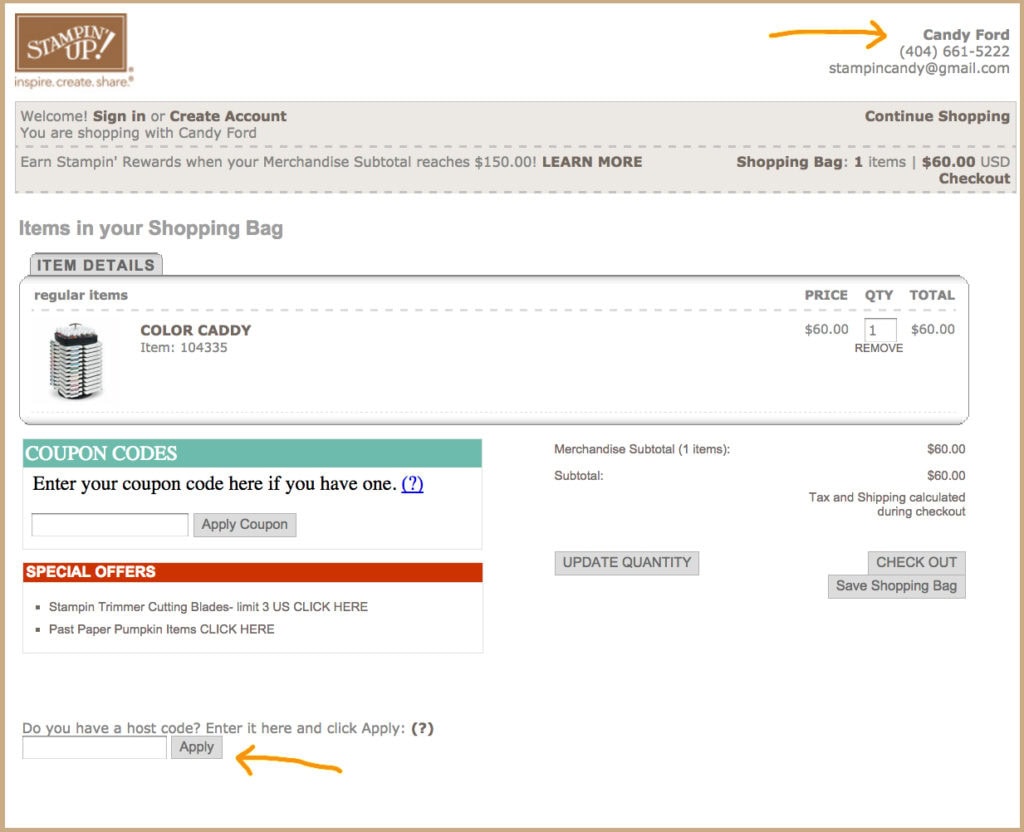1024x832 pixels.
Task: Open LEARN MORE about Stampin' Rewards
Action: coord(592,162)
